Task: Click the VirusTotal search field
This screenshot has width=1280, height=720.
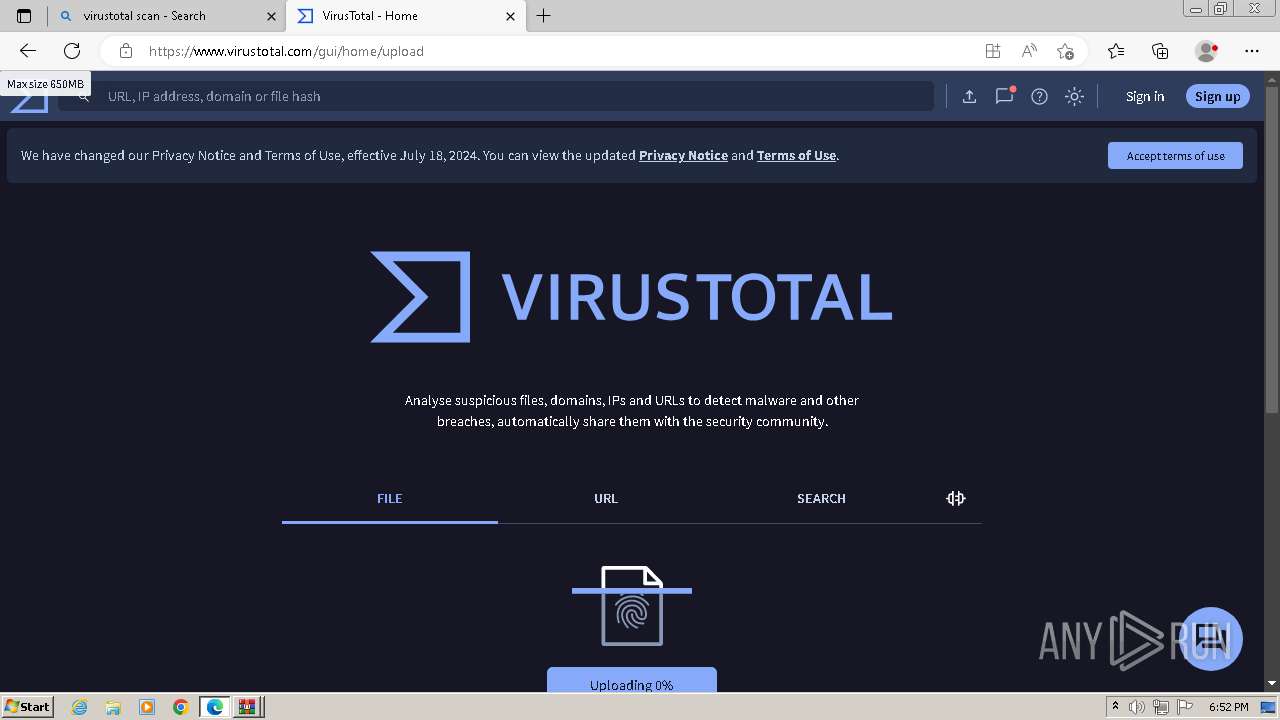Action: pos(496,96)
